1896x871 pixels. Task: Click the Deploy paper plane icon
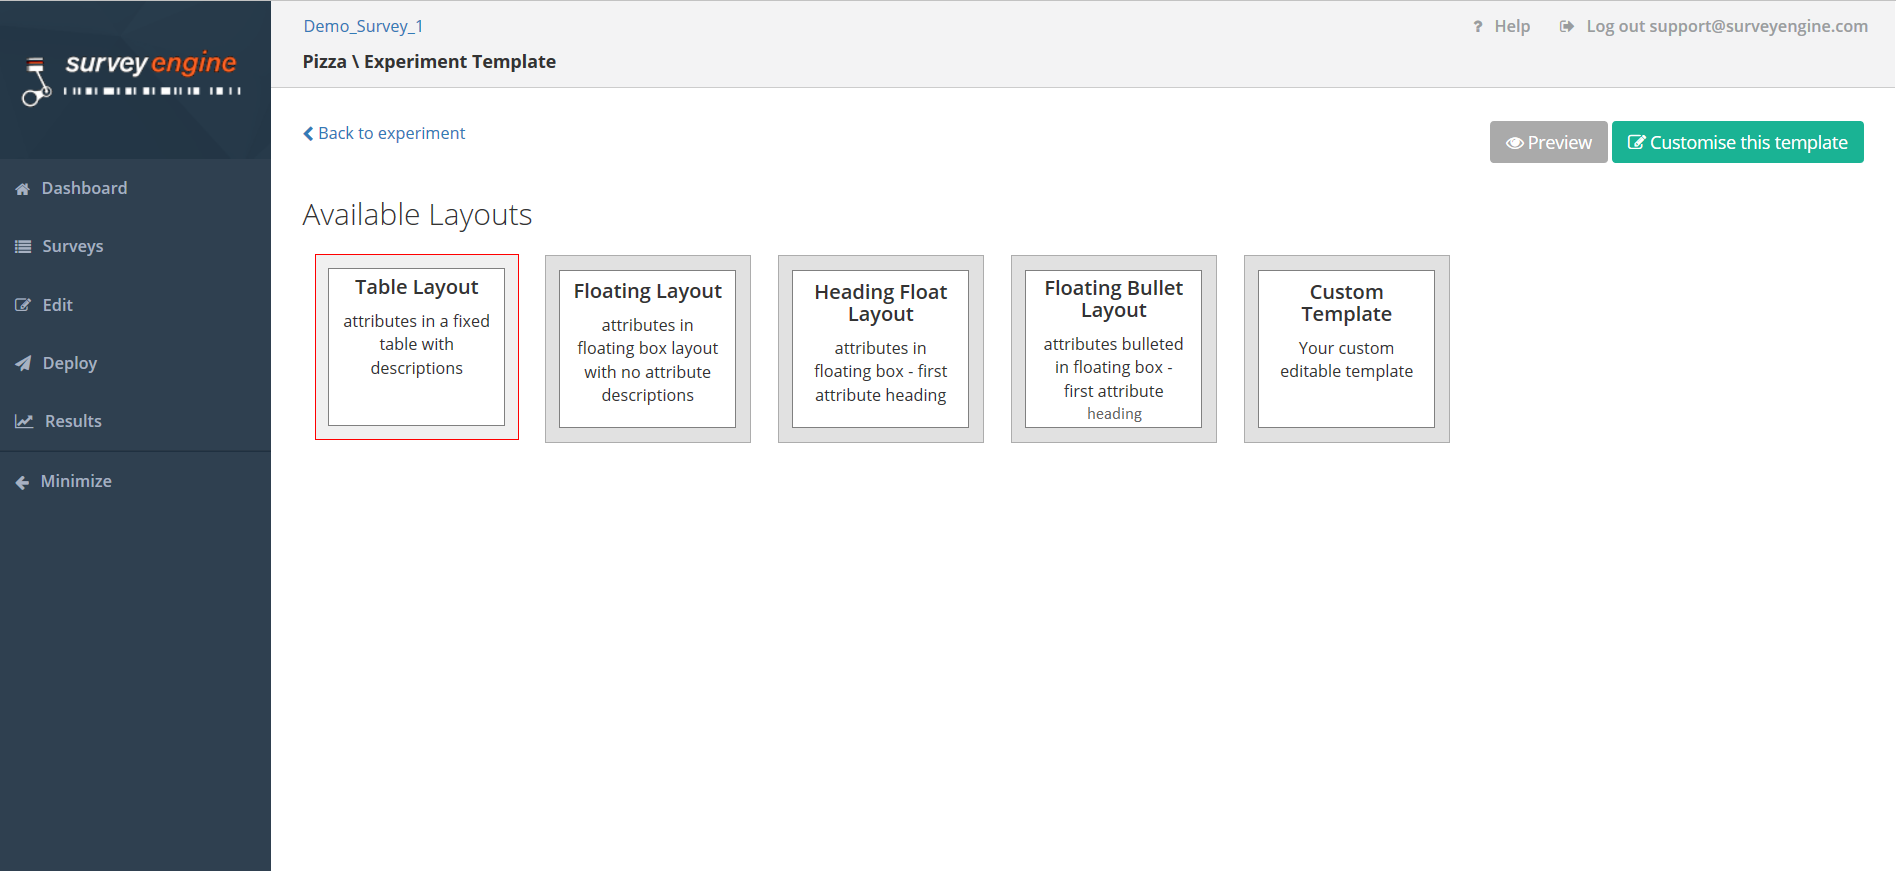(22, 363)
